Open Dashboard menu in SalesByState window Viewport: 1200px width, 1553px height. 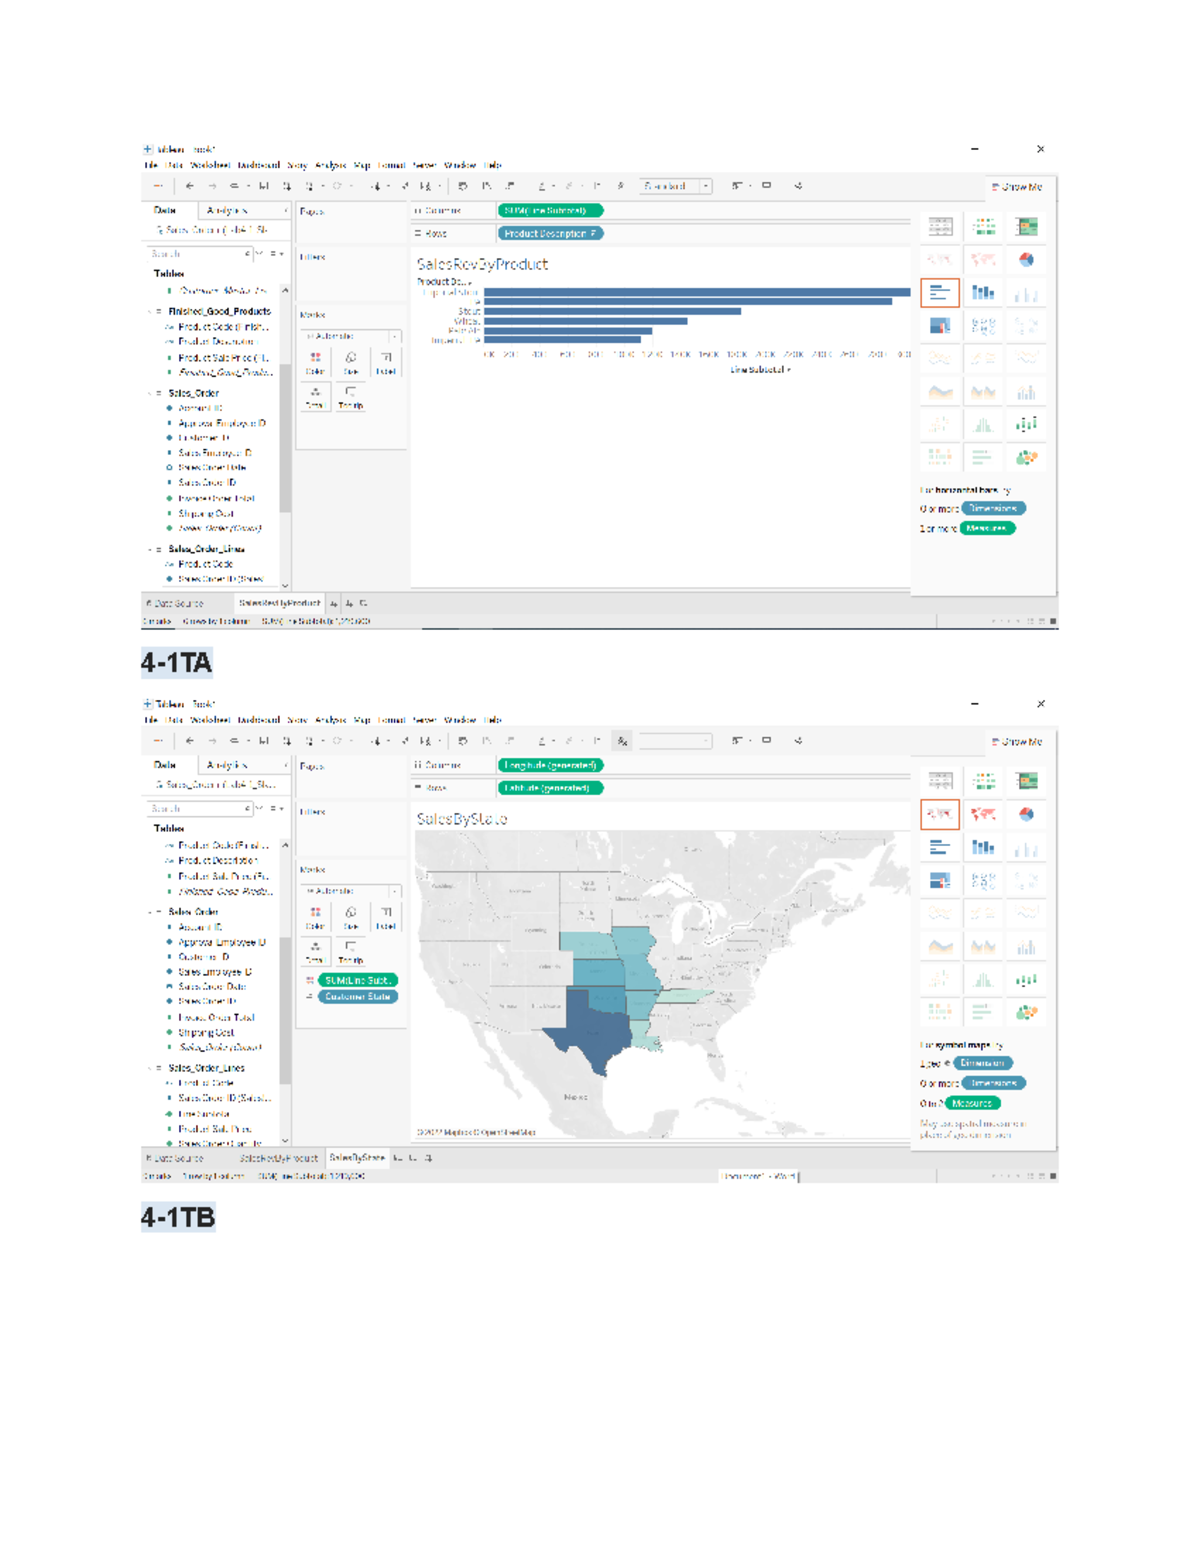tap(258, 720)
